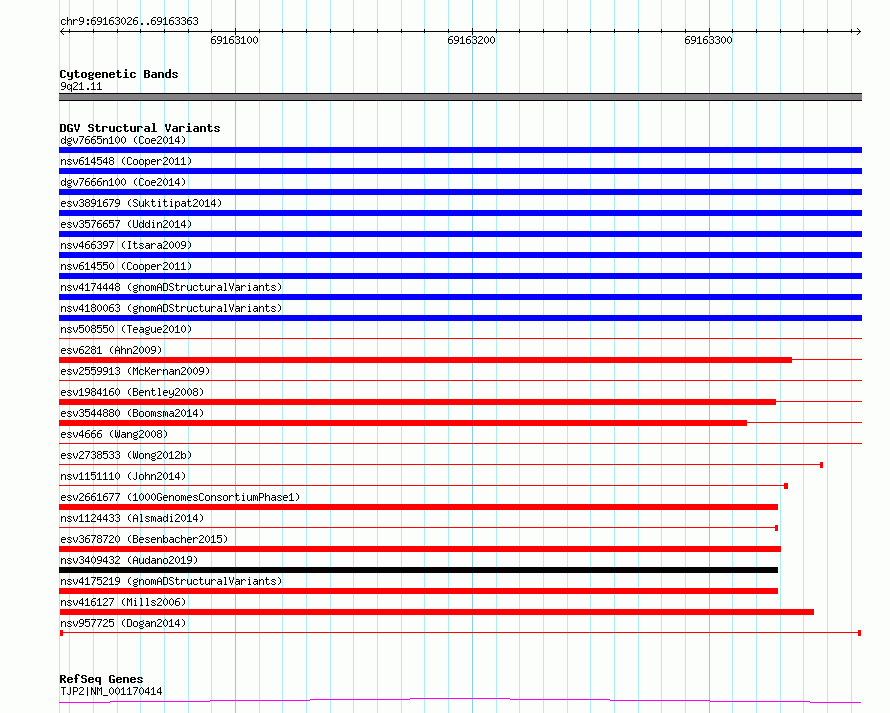
Task: Open variant nsv1151110 (John2014)
Action: 123,476
